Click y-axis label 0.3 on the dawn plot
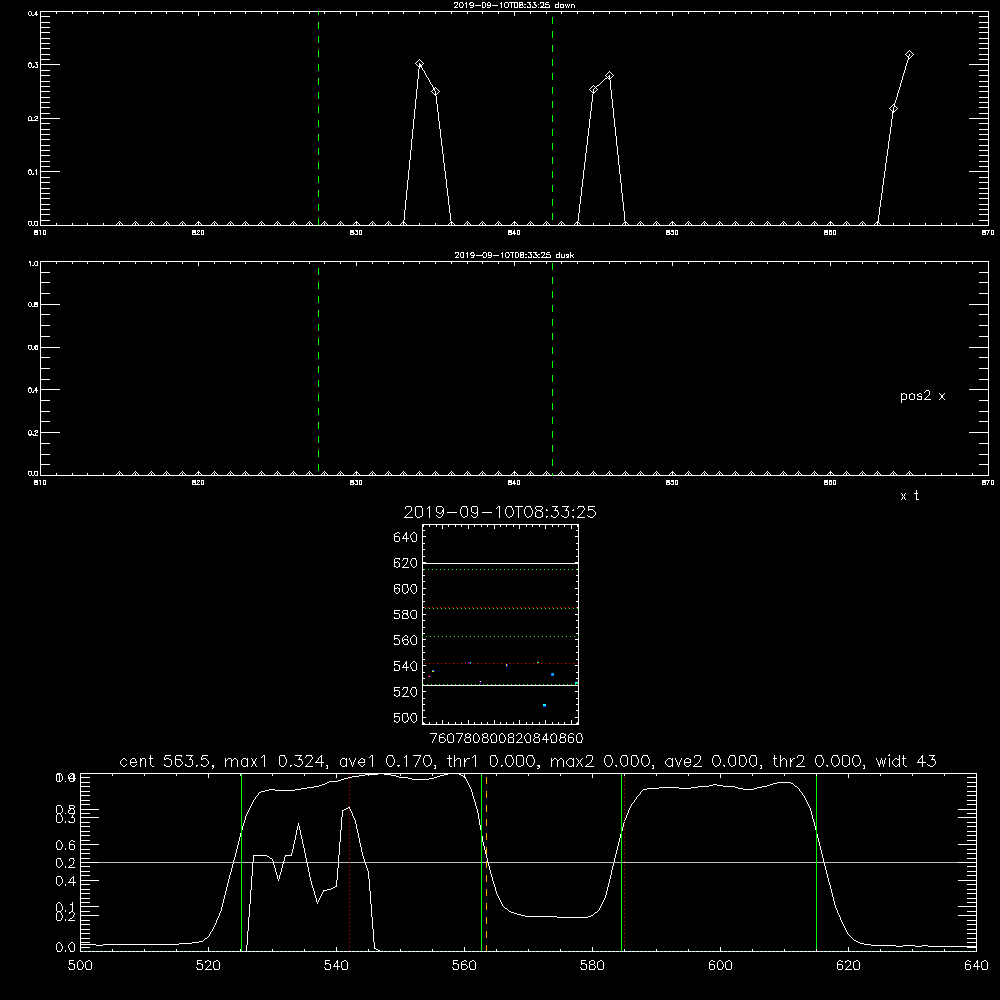Viewport: 1000px width, 1000px height. (33, 65)
